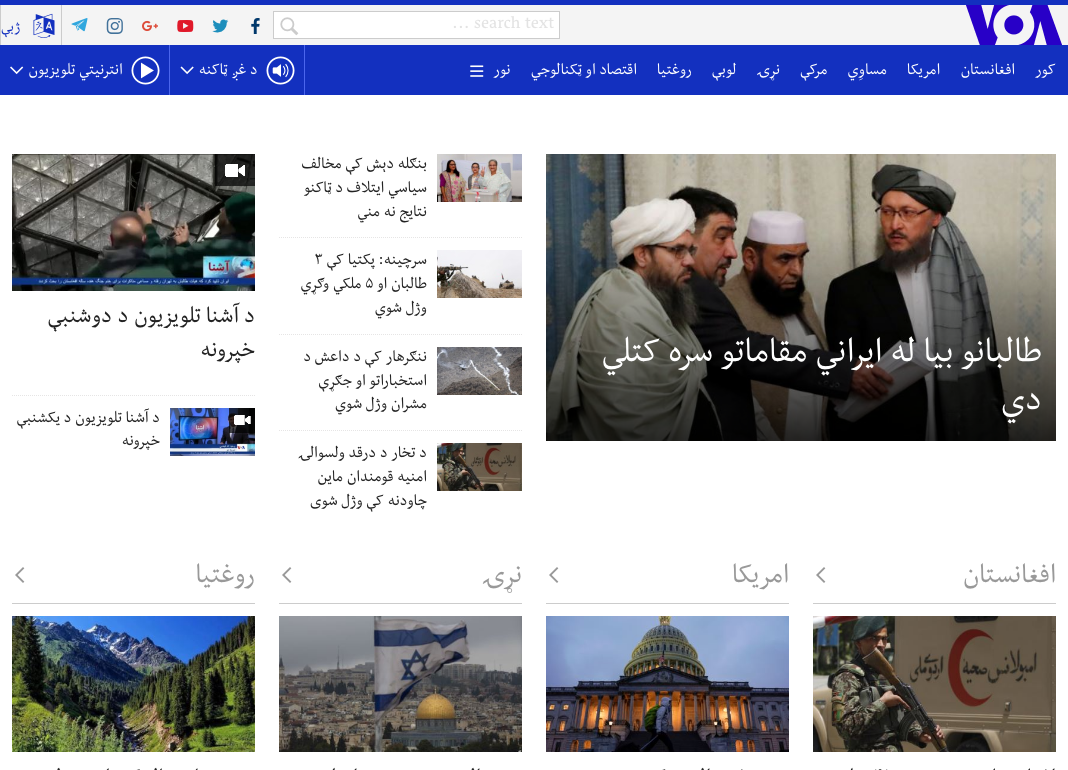Open the Capitol building image thumbnail

[x=667, y=683]
